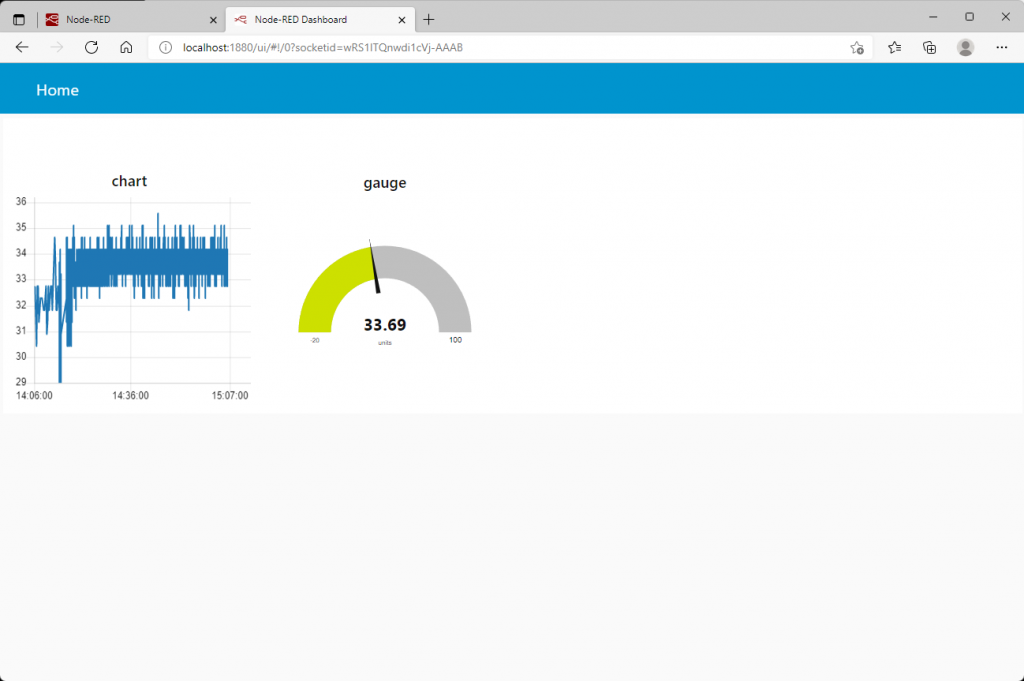
Task: Click the Forward navigation arrow
Action: pyautogui.click(x=57, y=47)
